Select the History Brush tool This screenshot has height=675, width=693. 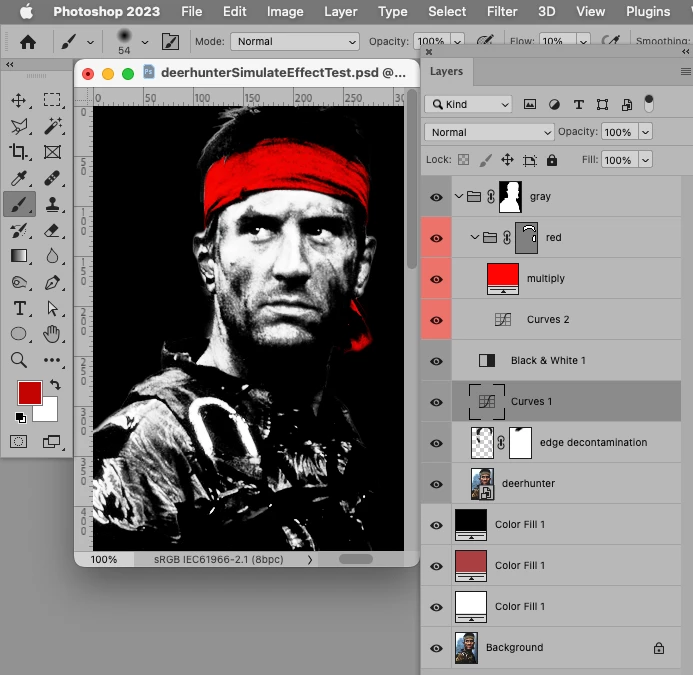click(19, 230)
